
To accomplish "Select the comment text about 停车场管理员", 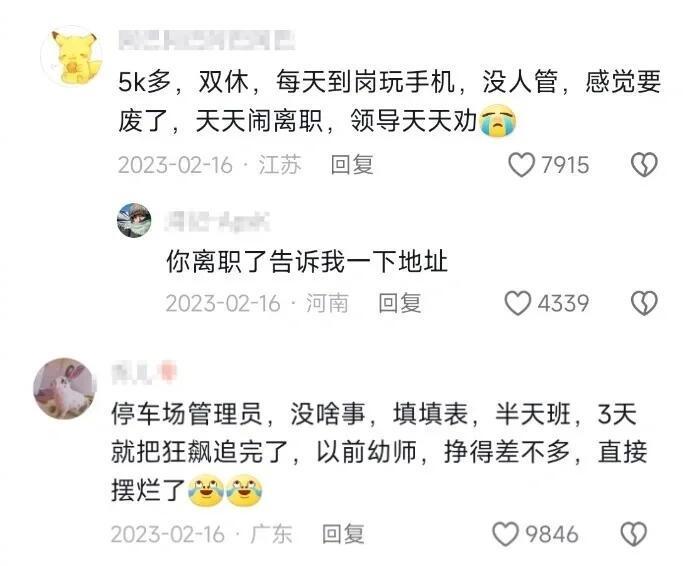I will (x=379, y=452).
